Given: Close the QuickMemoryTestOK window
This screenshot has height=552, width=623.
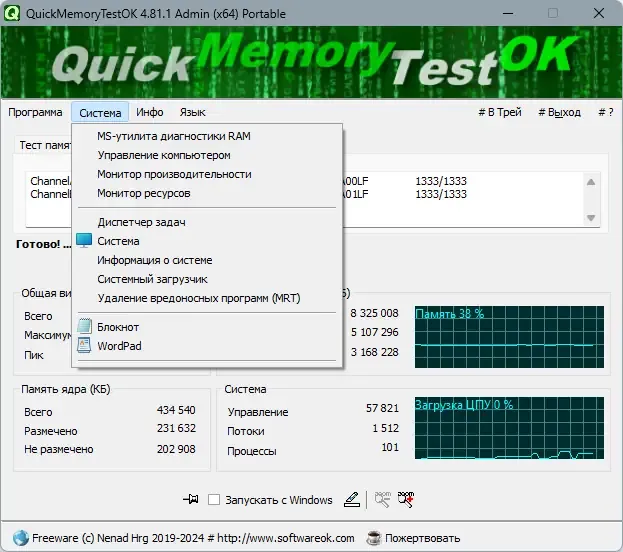Looking at the screenshot, I should coord(599,13).
